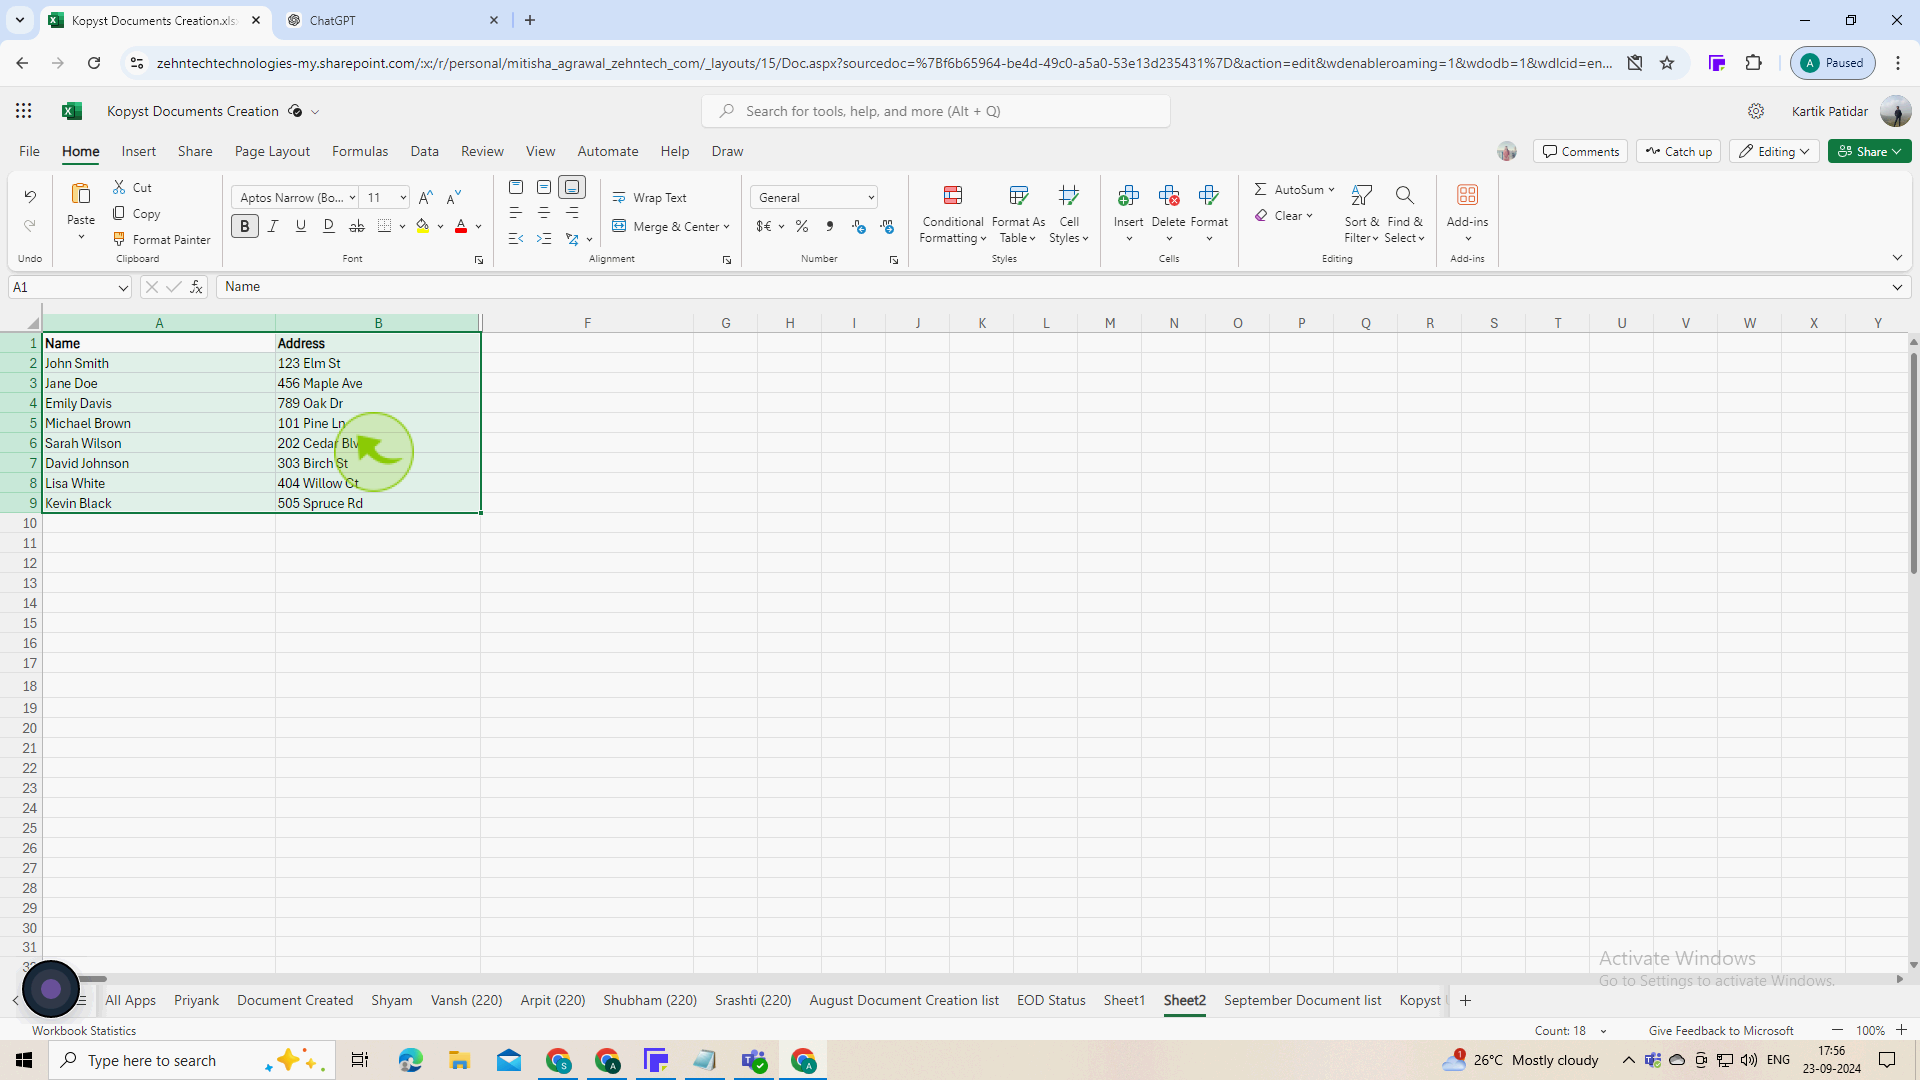Enable Wrap Text
Viewport: 1920px width, 1080px height.
click(650, 197)
